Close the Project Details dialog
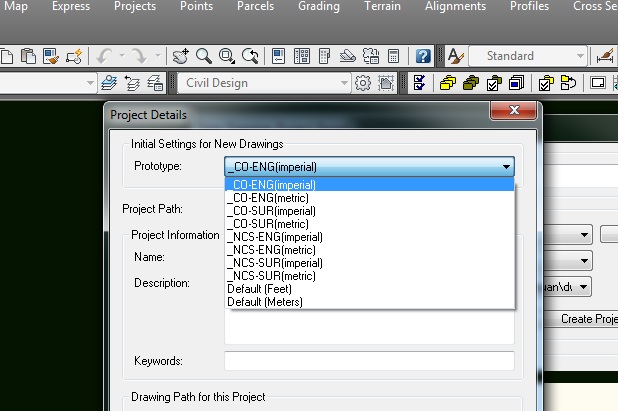 click(513, 110)
